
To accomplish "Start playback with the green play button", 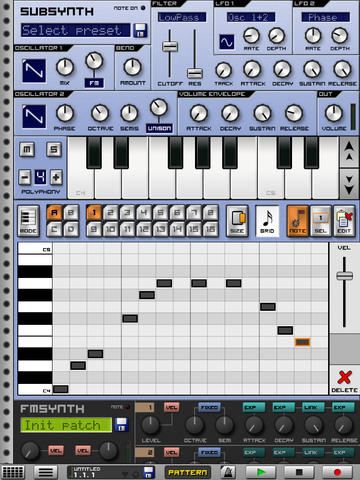I will (x=261, y=472).
